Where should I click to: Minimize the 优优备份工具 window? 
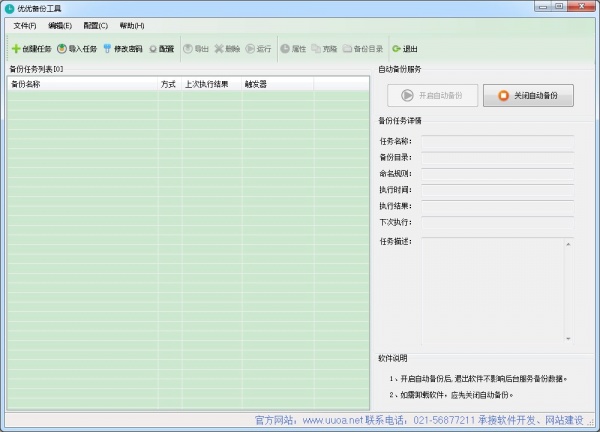pyautogui.click(x=543, y=7)
